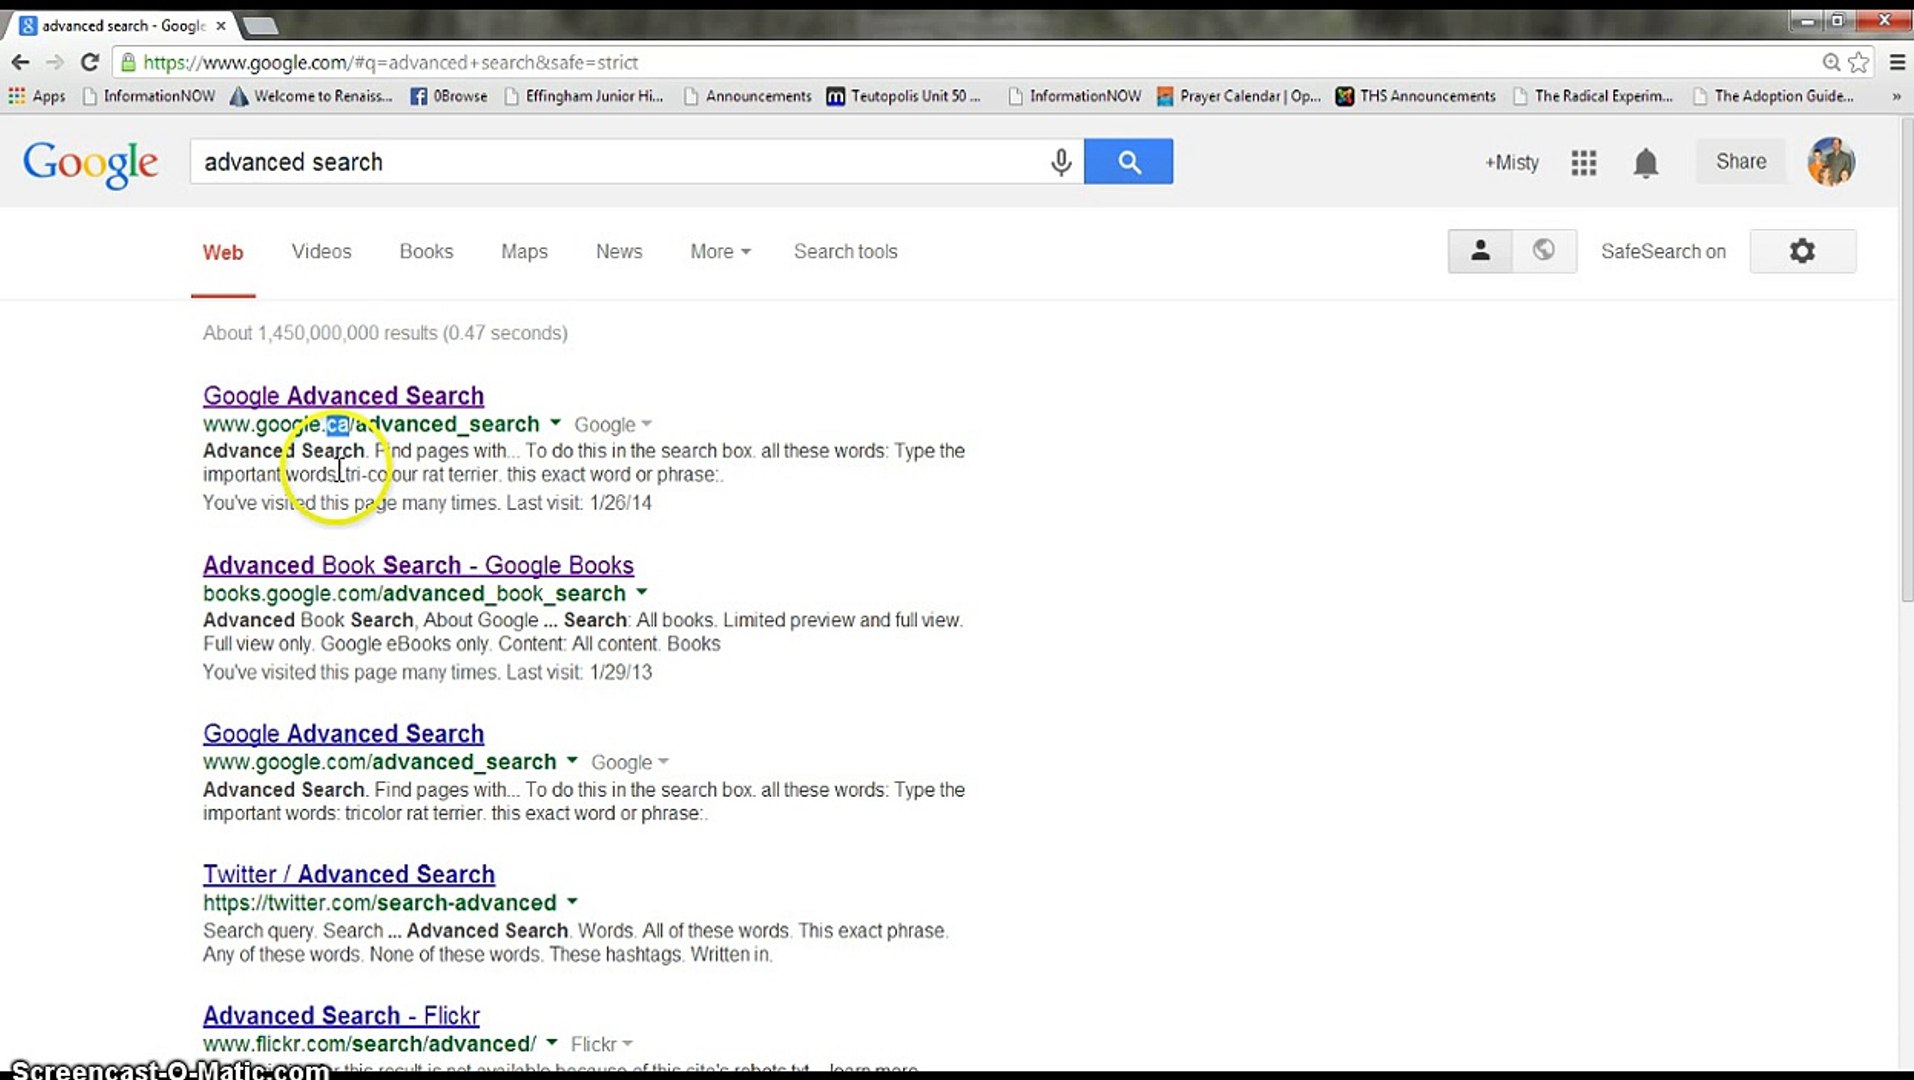Screen dimensions: 1914x1080
Task: Search by voice using the microphone icon
Action: pos(1061,162)
